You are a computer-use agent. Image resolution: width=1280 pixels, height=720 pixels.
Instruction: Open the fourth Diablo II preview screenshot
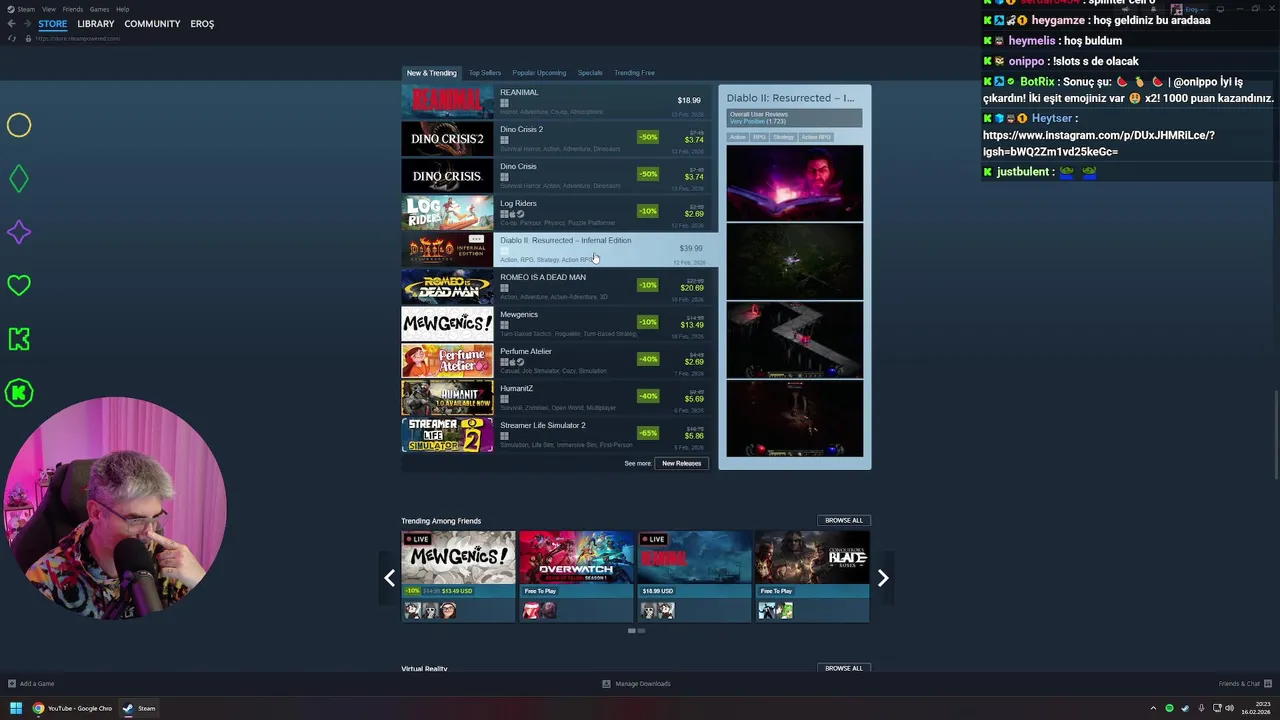pos(794,418)
